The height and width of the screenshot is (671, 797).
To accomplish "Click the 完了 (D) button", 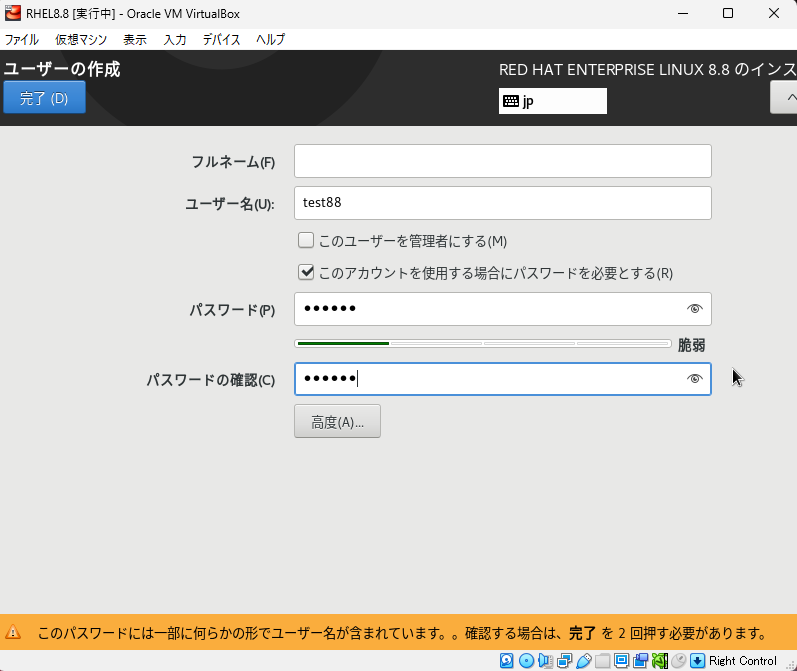I will pos(44,98).
